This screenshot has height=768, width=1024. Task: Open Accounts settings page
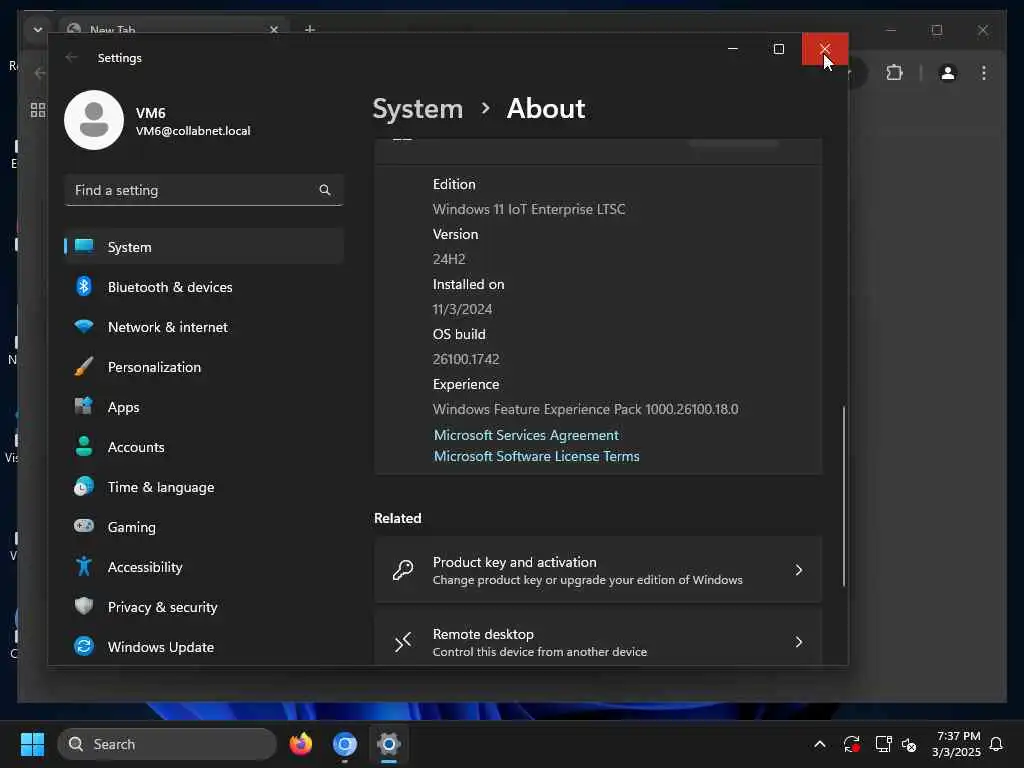204,447
